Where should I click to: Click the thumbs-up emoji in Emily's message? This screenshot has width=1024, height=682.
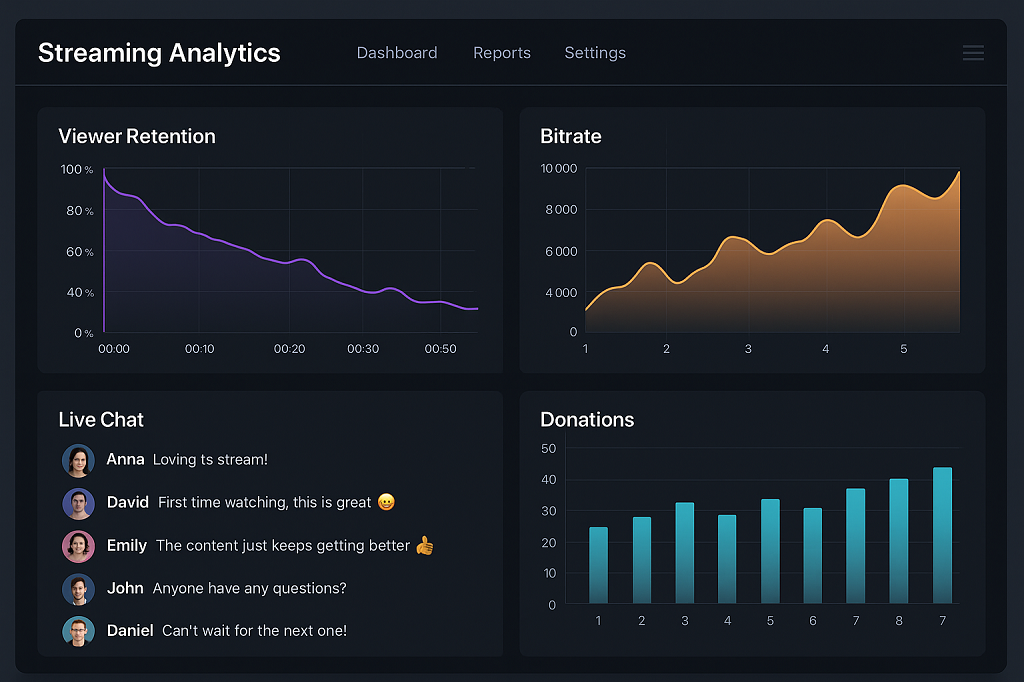[425, 545]
